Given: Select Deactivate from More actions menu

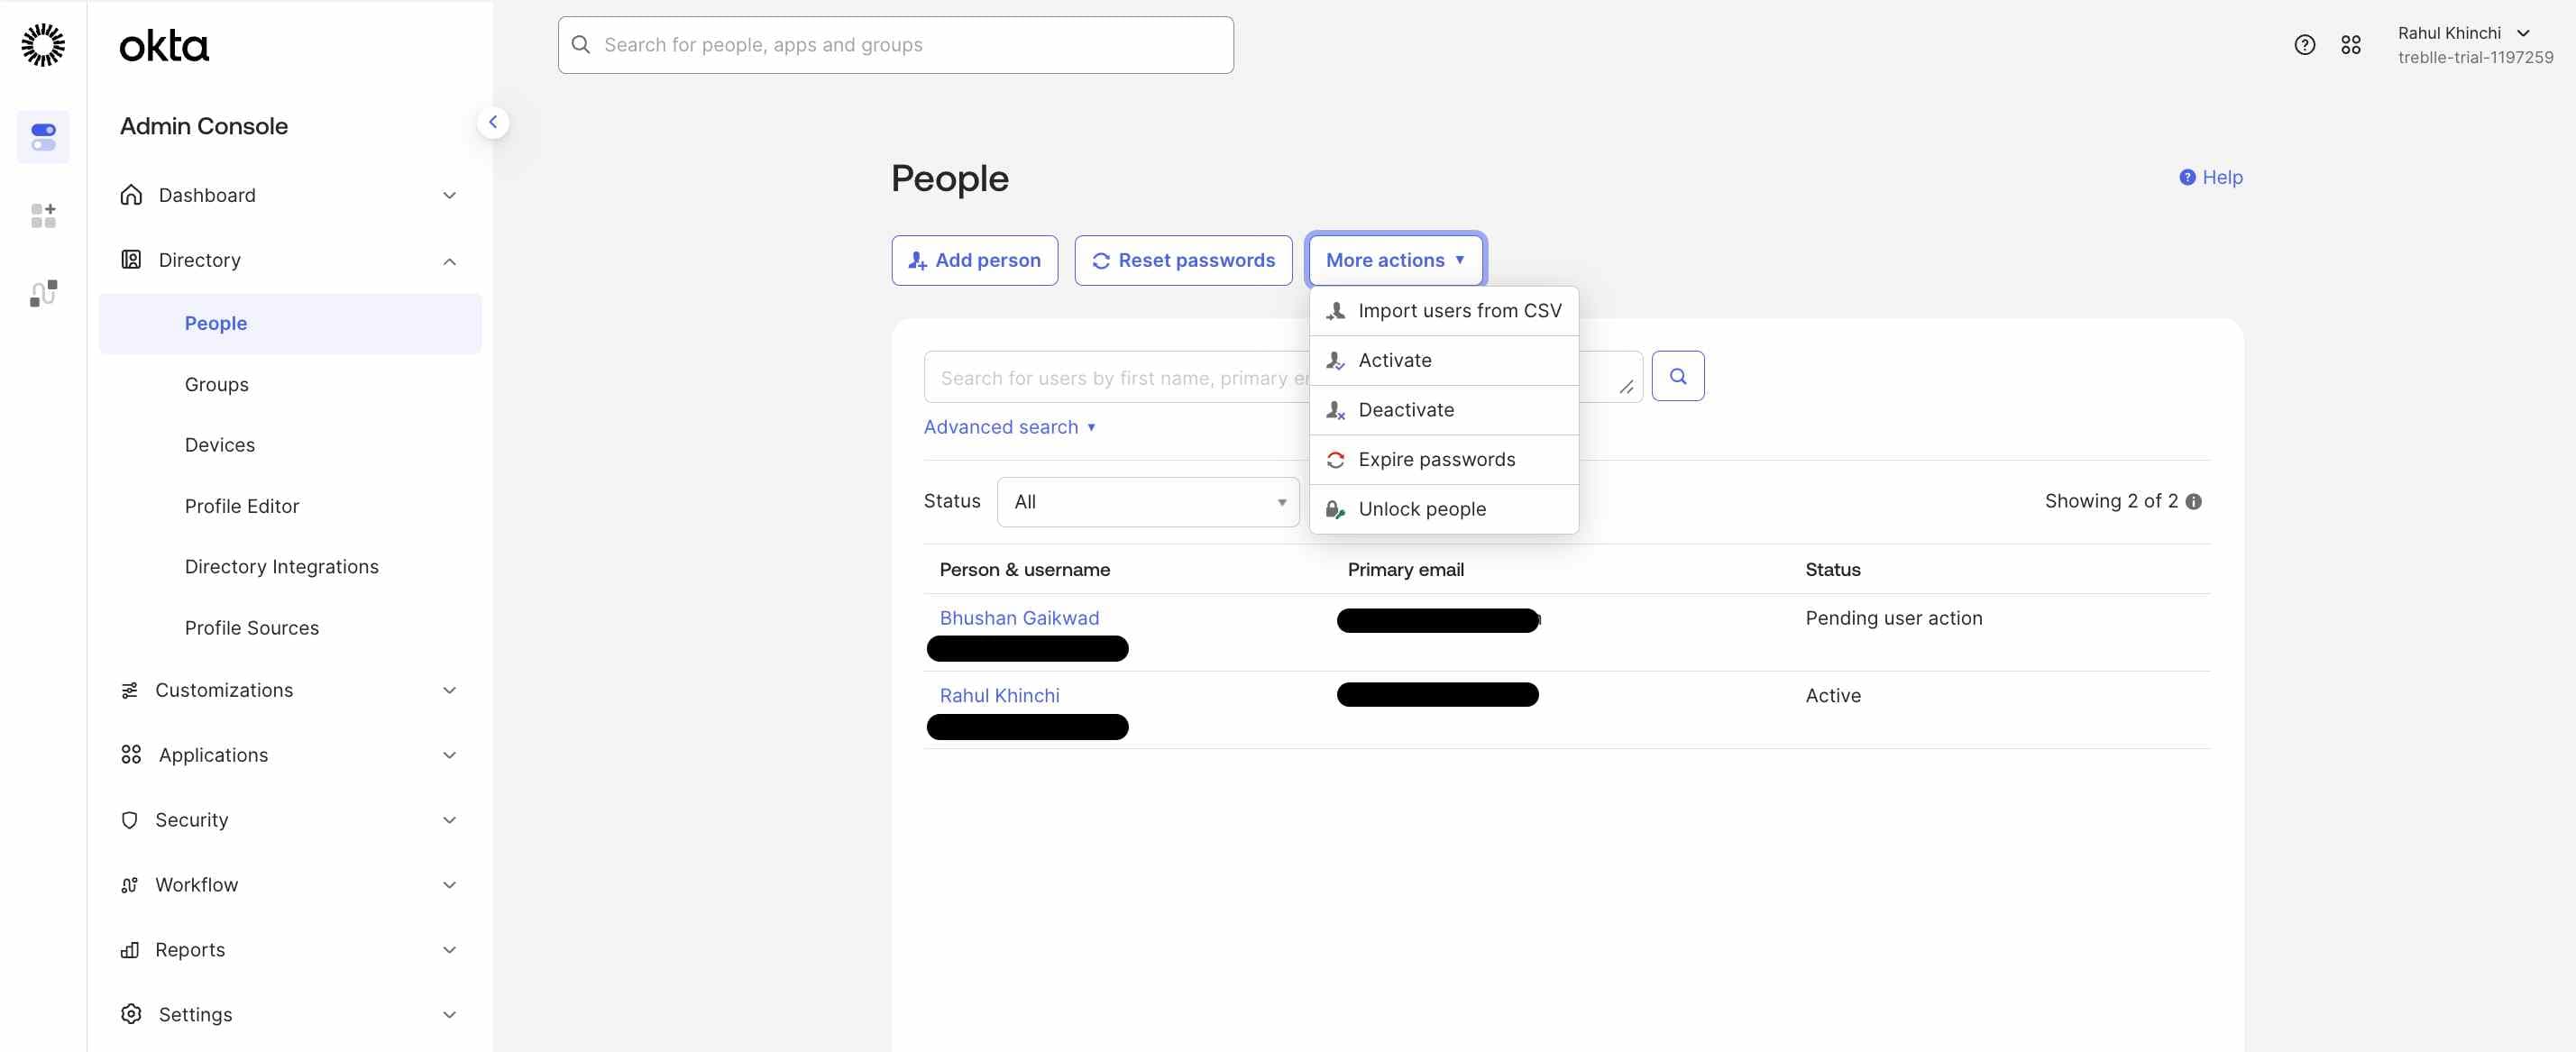Looking at the screenshot, I should [x=1405, y=410].
